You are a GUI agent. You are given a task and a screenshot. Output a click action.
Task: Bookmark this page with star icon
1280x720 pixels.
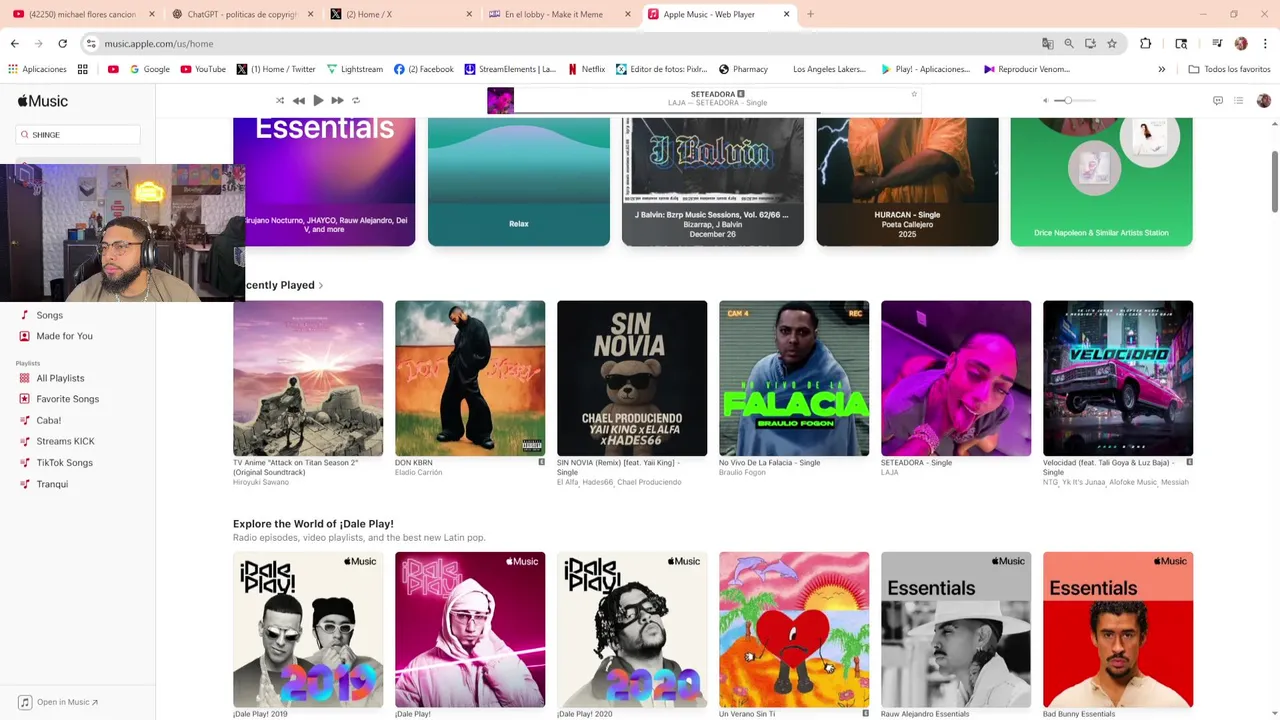coord(1111,43)
